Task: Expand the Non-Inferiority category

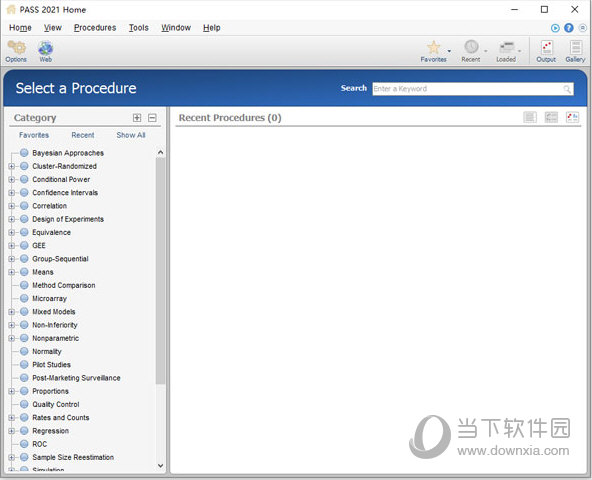Action: click(12, 325)
